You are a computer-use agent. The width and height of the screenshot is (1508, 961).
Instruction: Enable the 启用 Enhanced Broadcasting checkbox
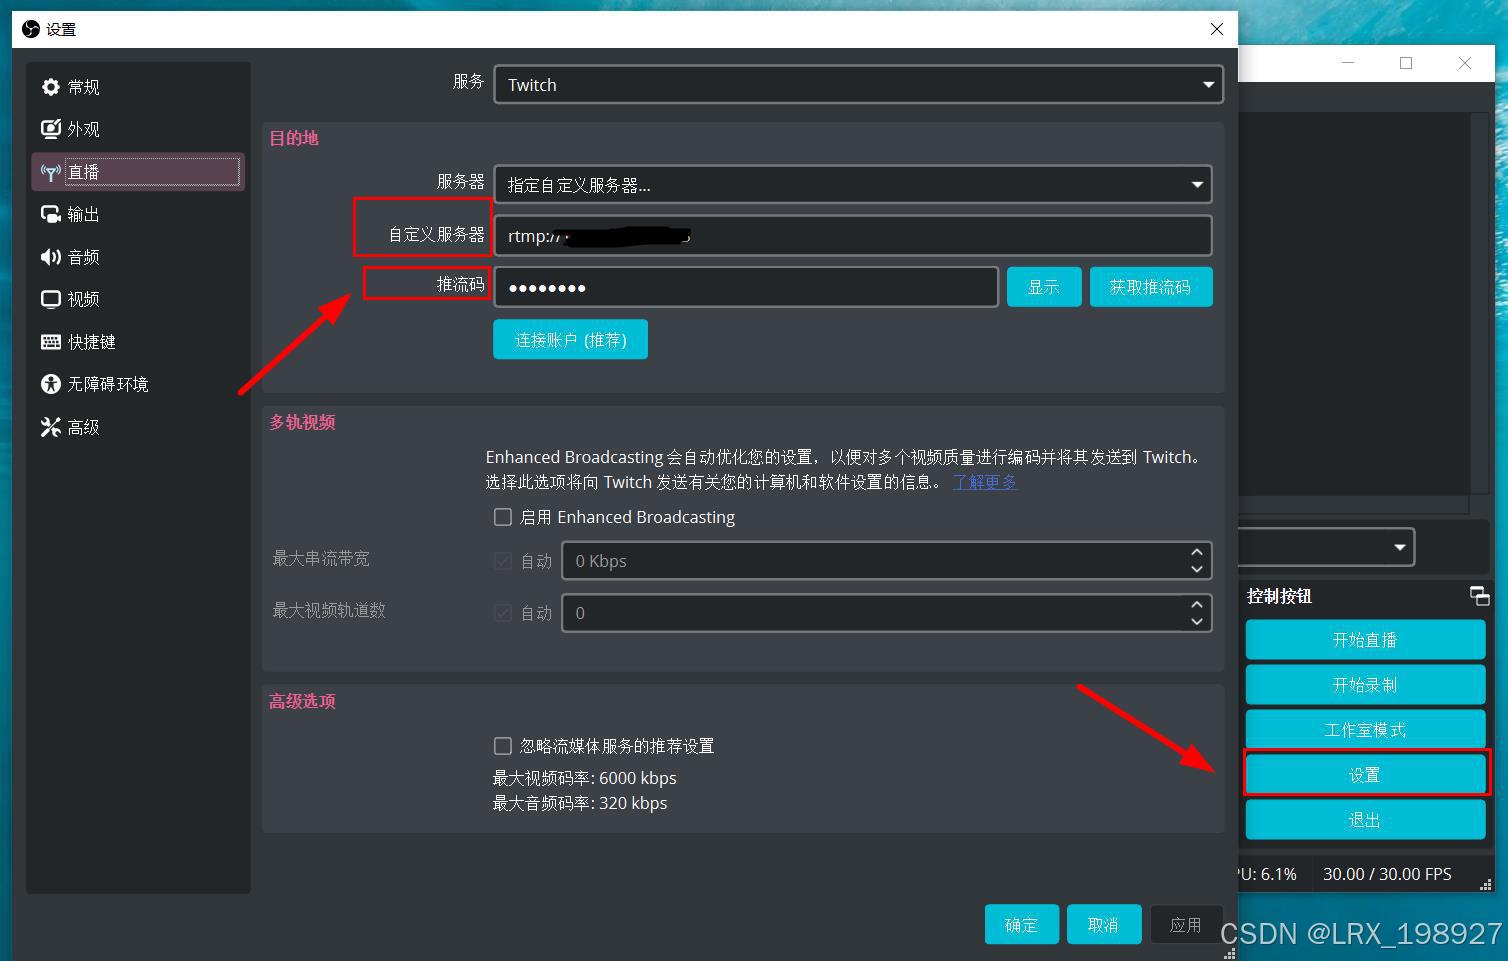[503, 517]
